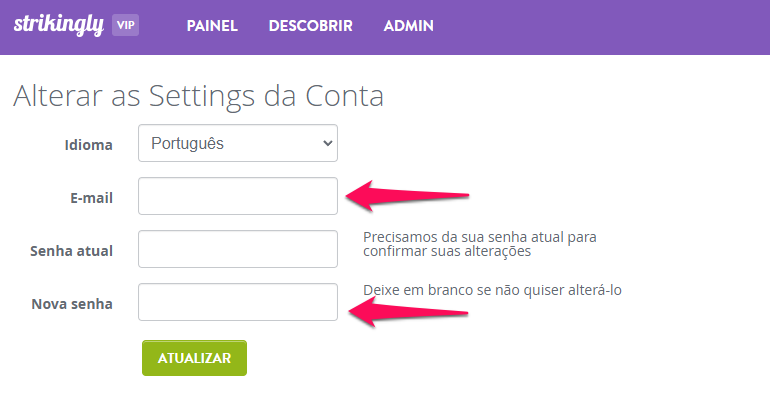Focus the E-mail input field
Viewport: 770px width, 418px height.
click(x=238, y=196)
